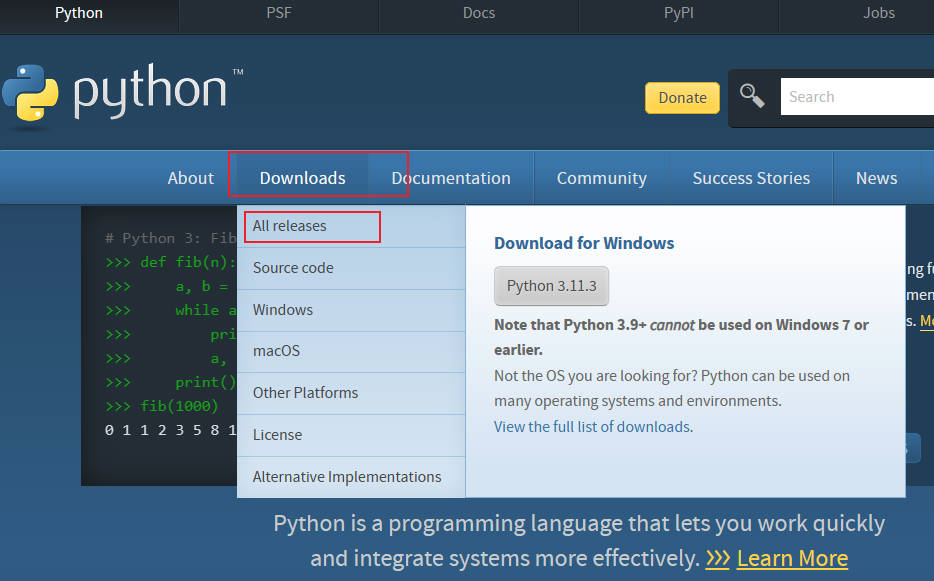This screenshot has width=934, height=581.
Task: Select All releases in Downloads dropdown
Action: pyautogui.click(x=351, y=226)
